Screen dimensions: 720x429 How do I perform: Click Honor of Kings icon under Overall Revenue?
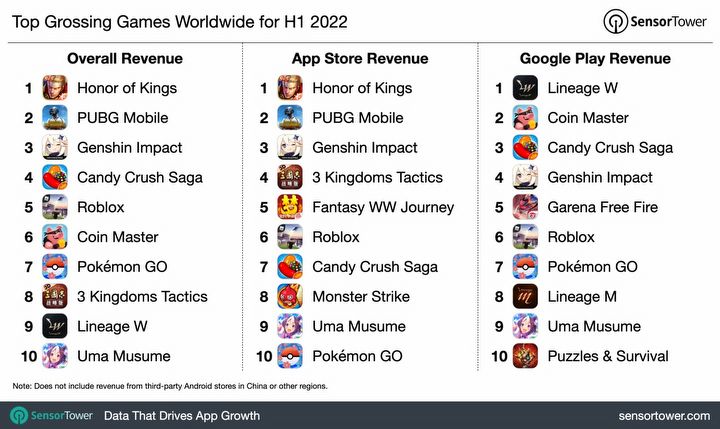55,88
